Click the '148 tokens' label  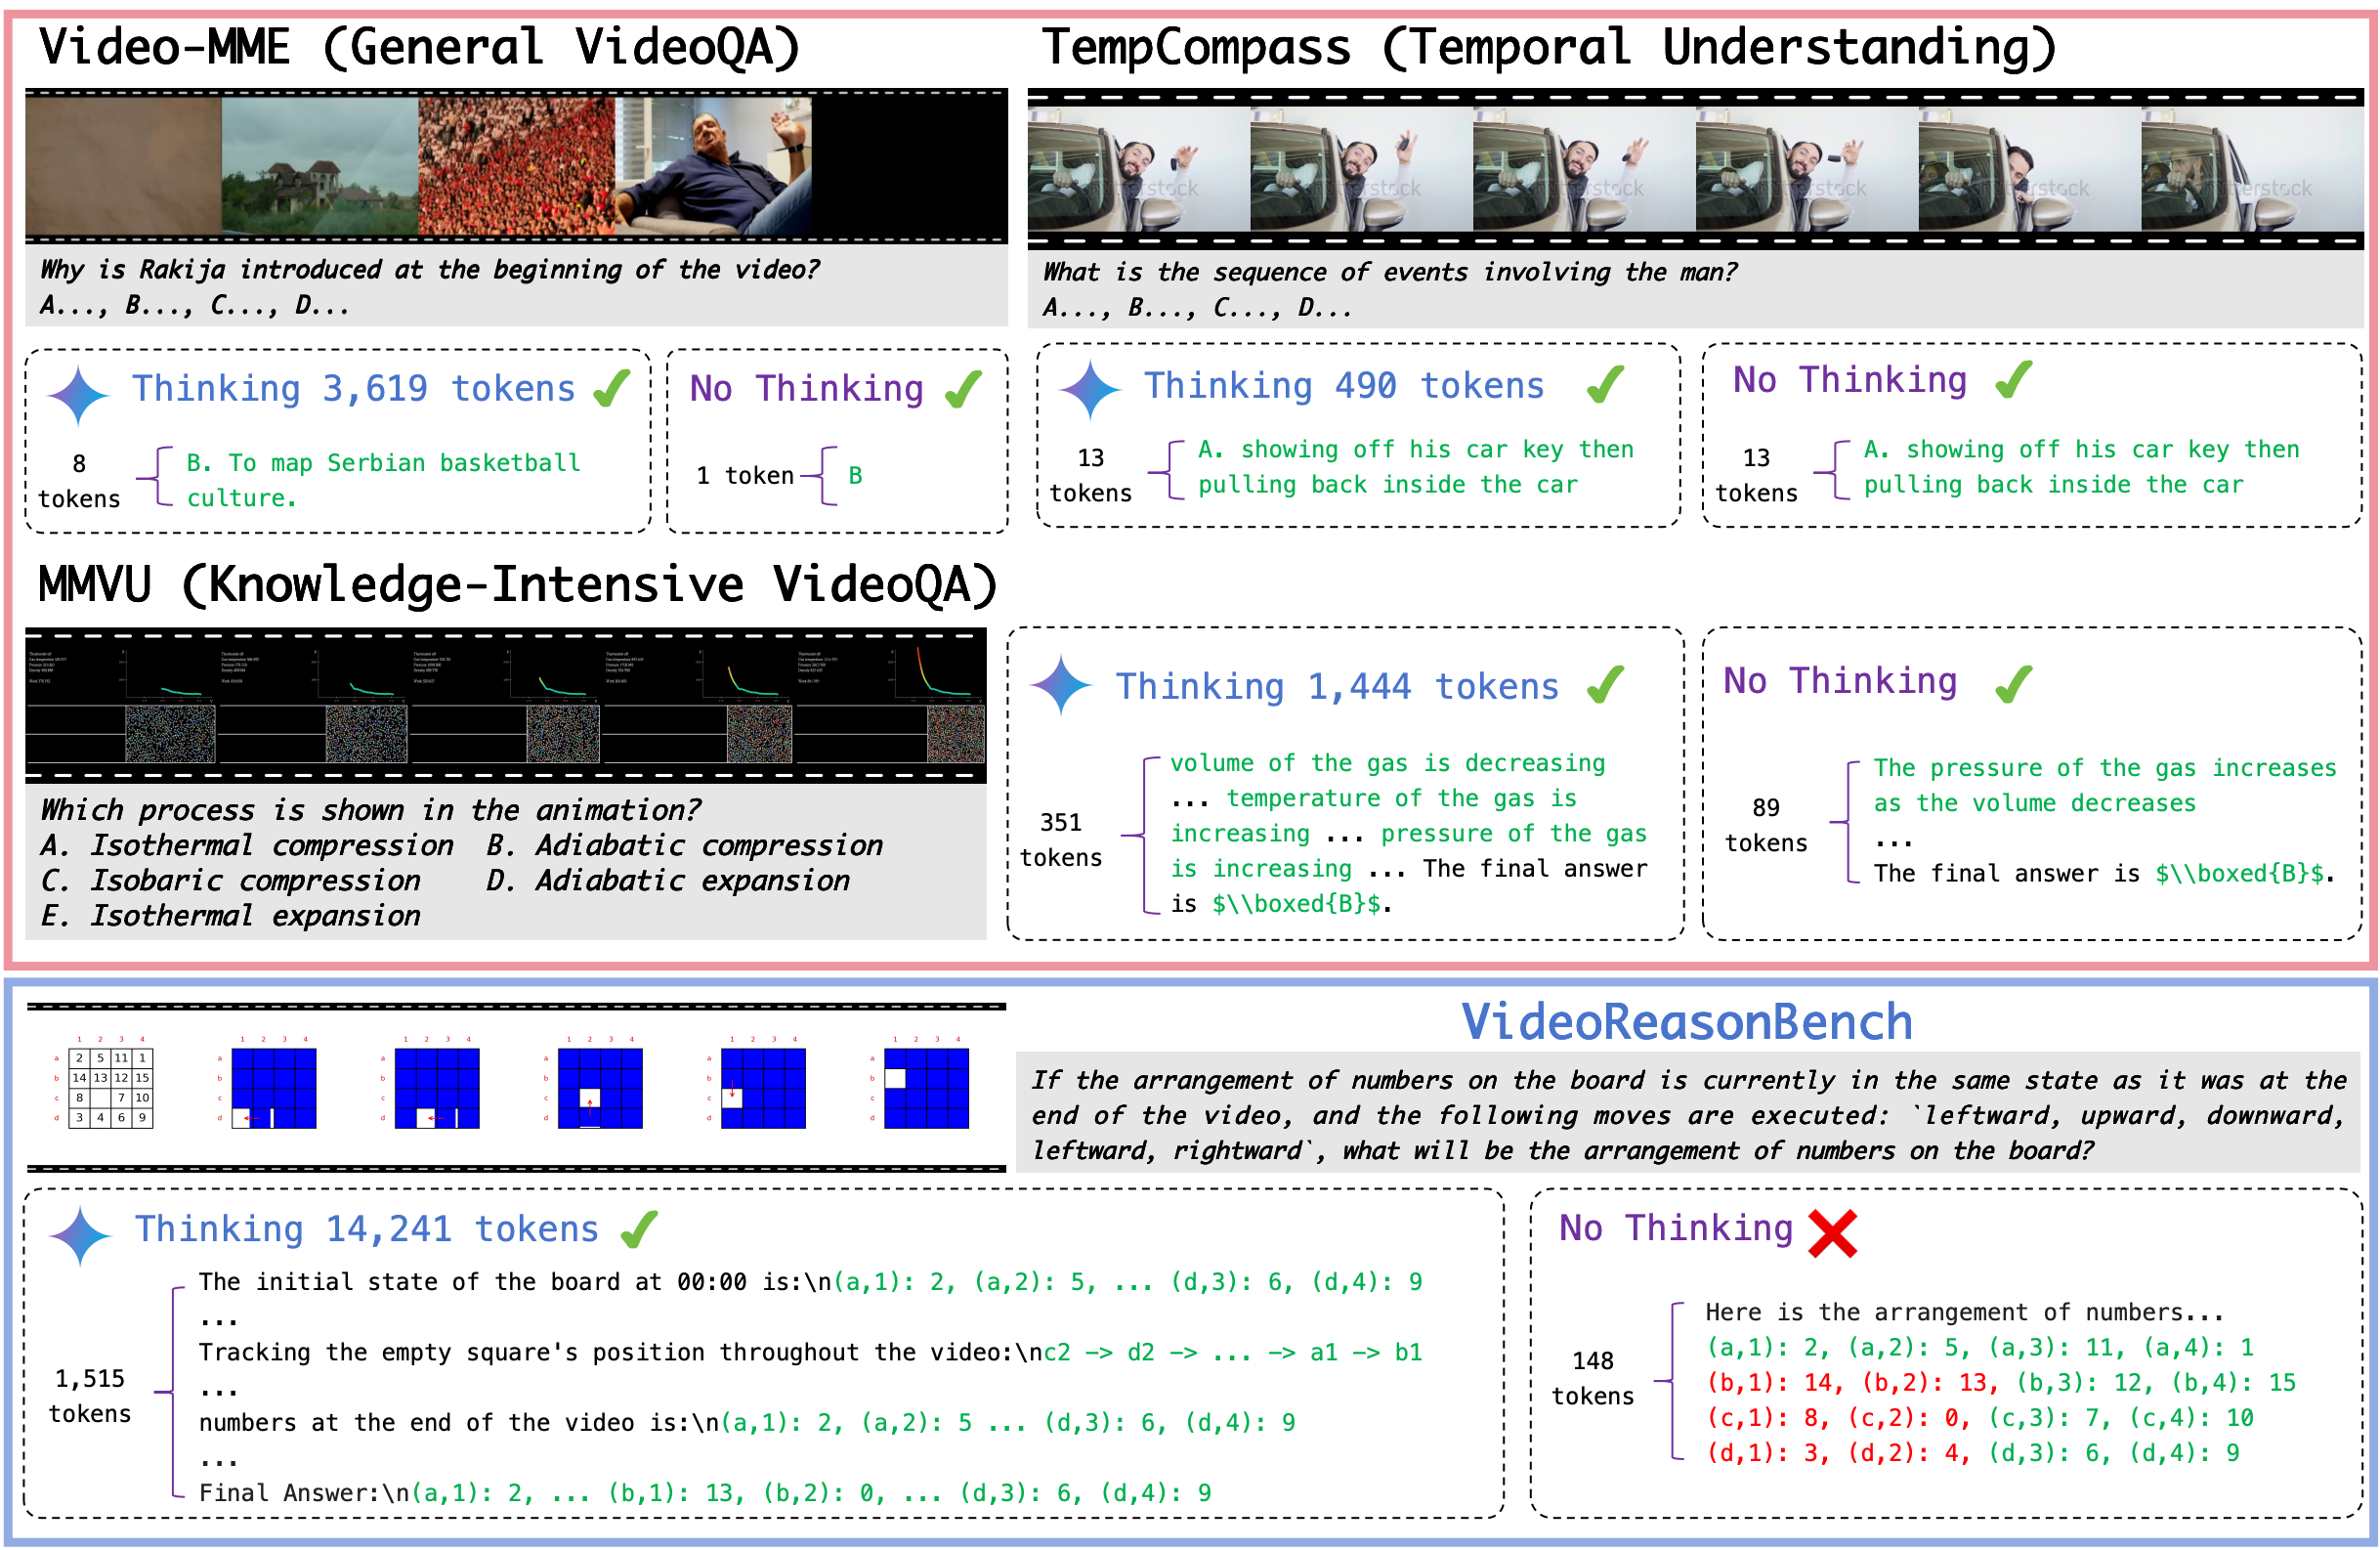(x=1593, y=1378)
